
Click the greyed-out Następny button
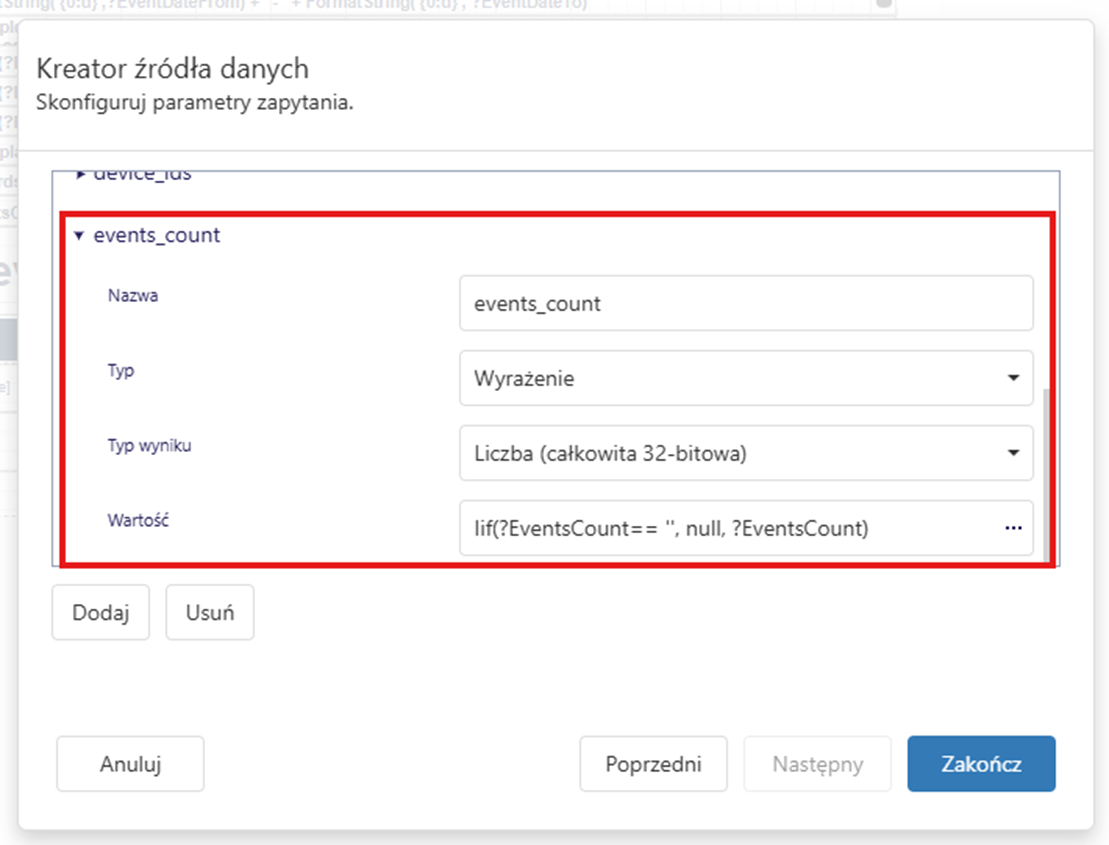[817, 764]
